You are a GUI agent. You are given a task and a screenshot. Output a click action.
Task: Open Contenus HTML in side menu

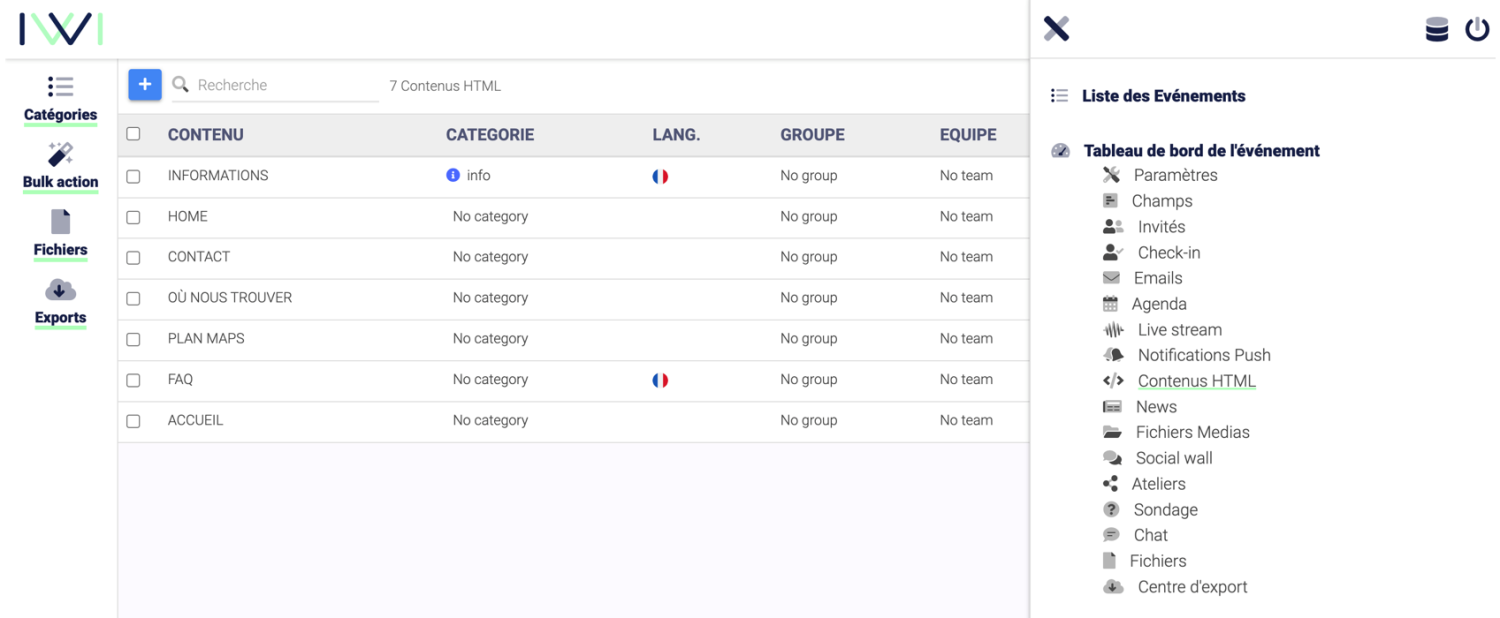[x=1196, y=381]
